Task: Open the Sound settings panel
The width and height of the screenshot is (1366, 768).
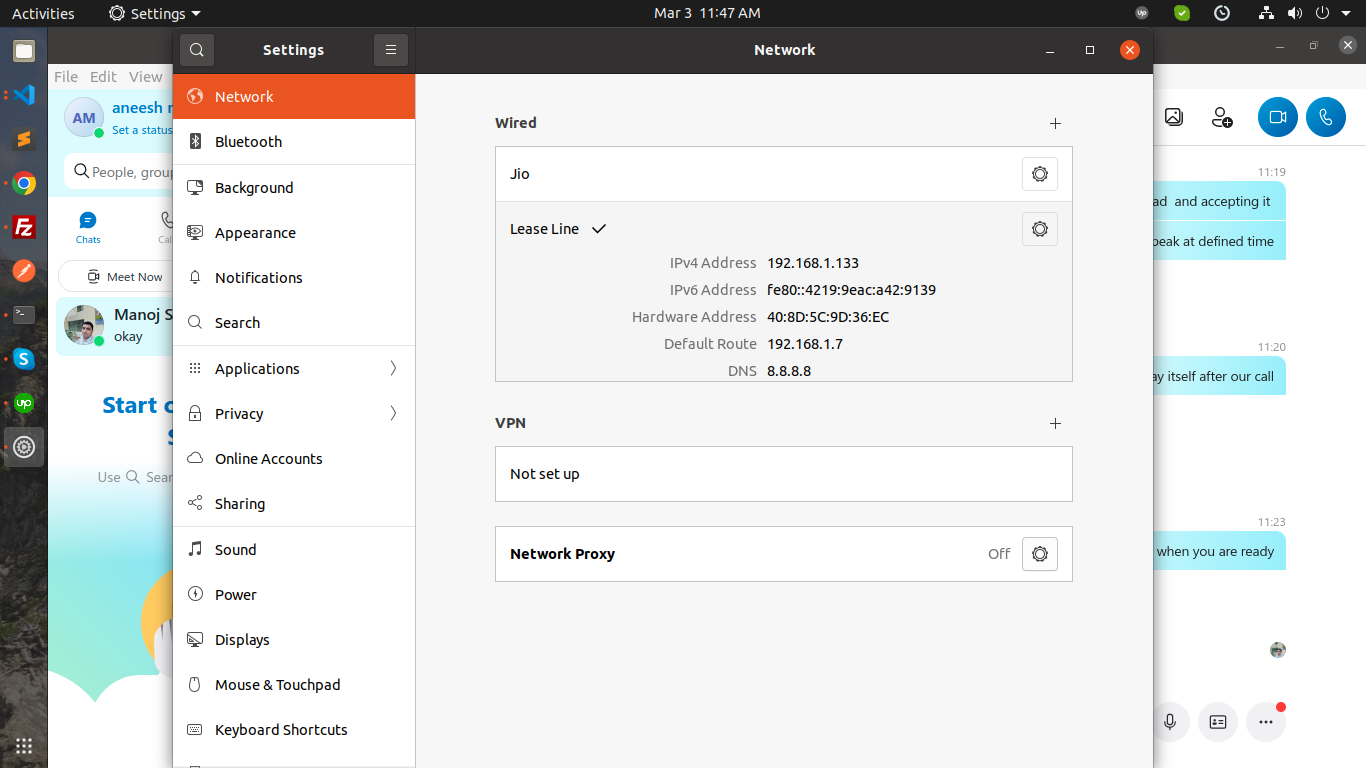Action: point(293,550)
